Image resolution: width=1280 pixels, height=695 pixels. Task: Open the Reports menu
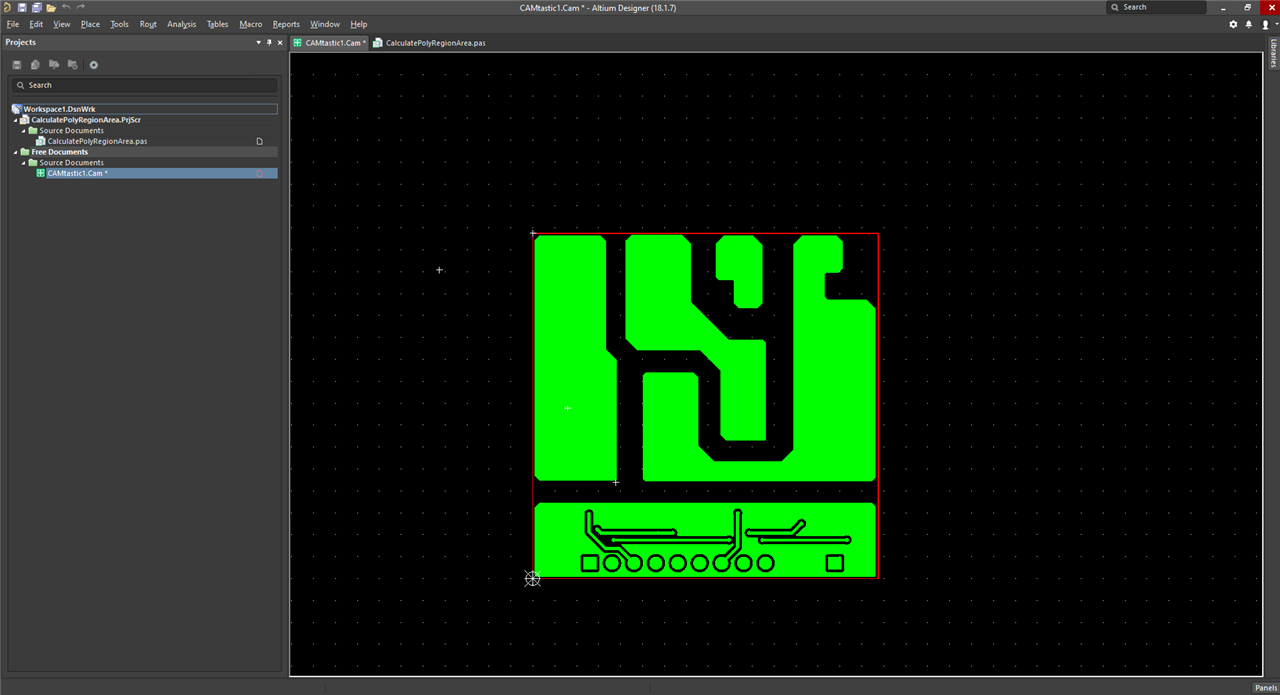coord(287,24)
